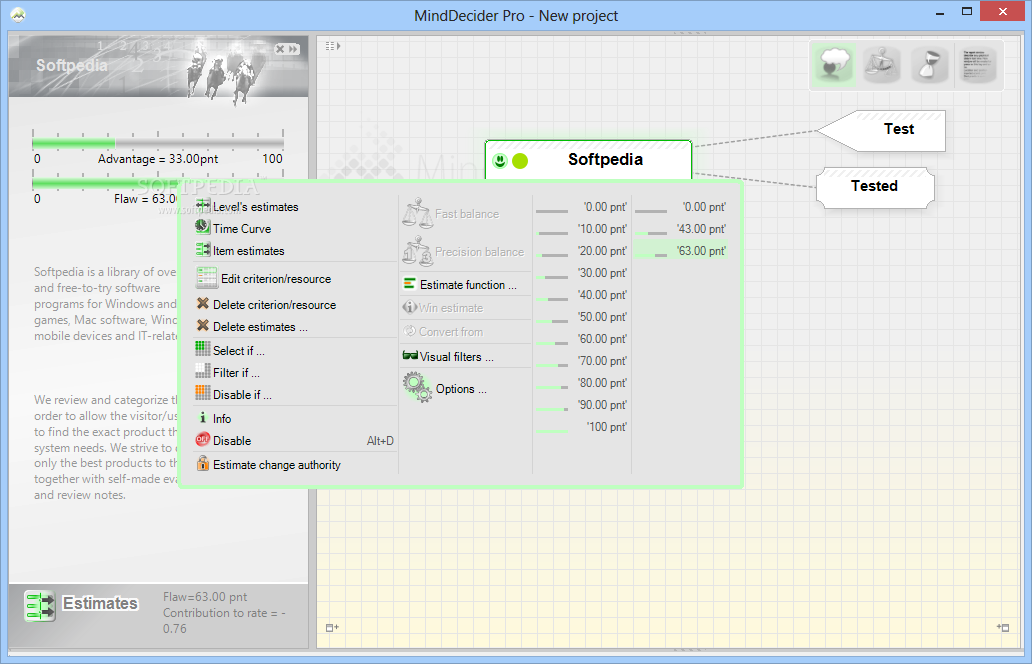Pick the '60.00 pnt' value
1032x664 pixels.
582,338
